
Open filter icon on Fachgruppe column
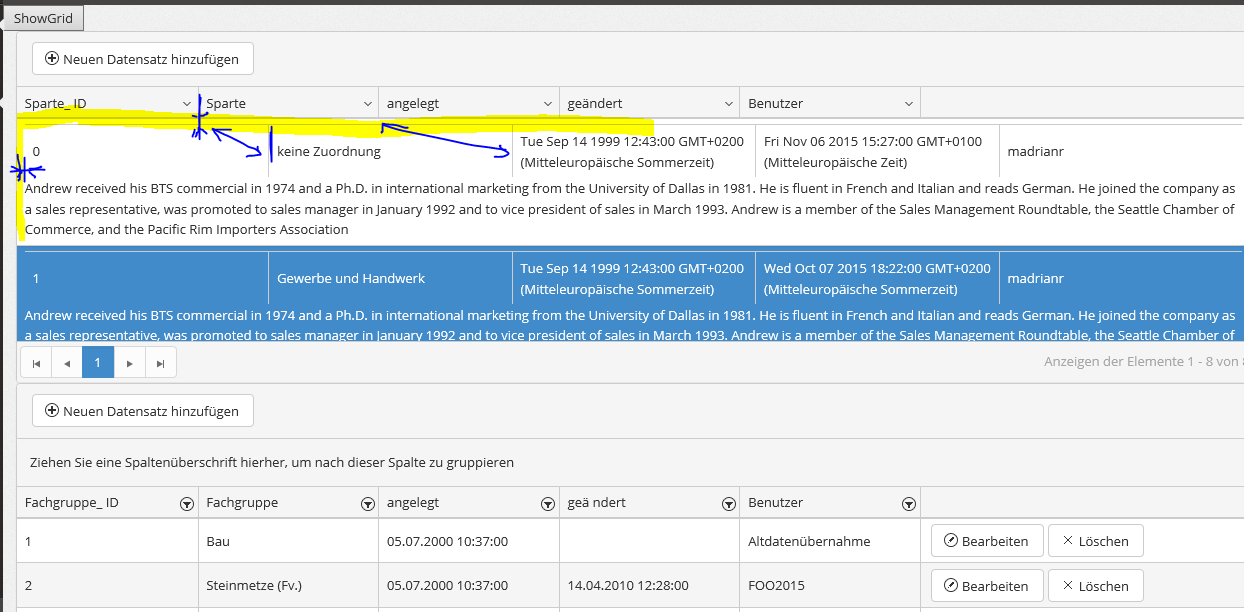click(x=367, y=504)
